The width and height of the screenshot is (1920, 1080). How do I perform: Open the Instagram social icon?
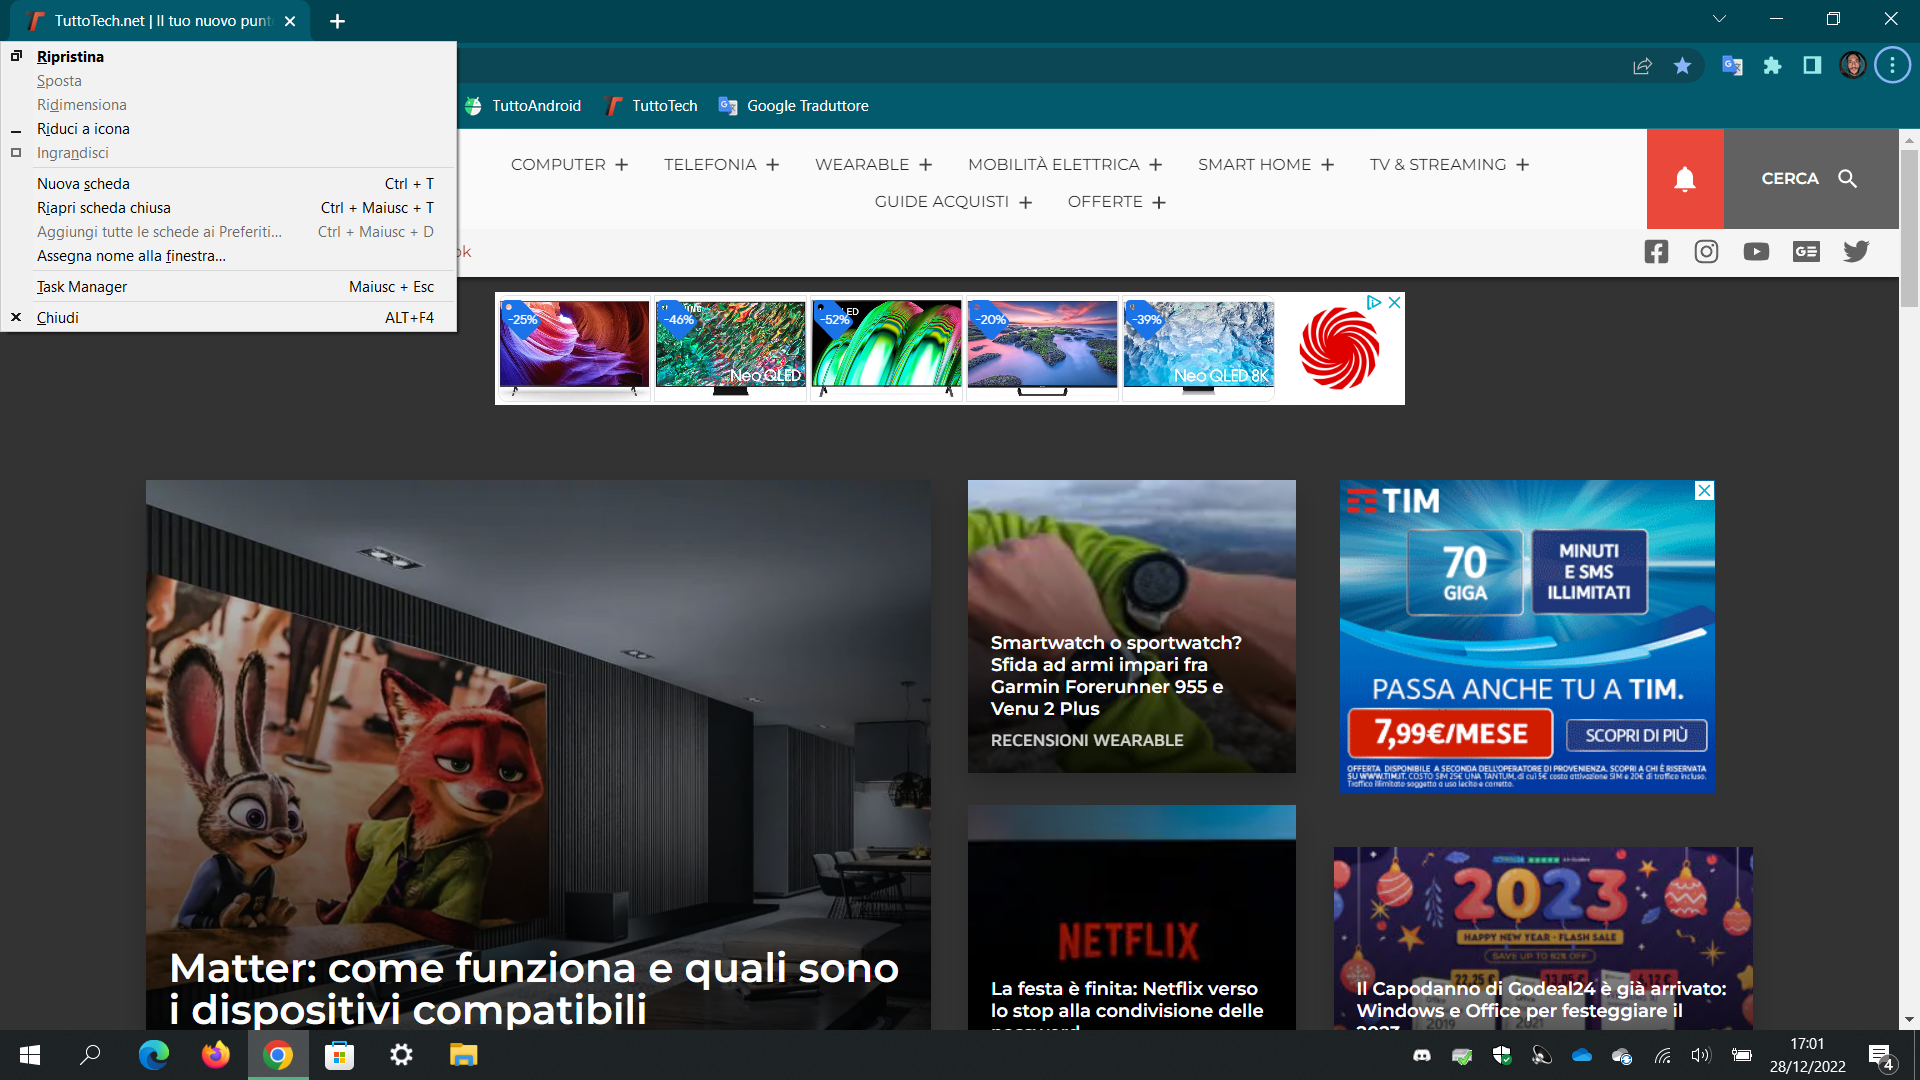pos(1706,252)
